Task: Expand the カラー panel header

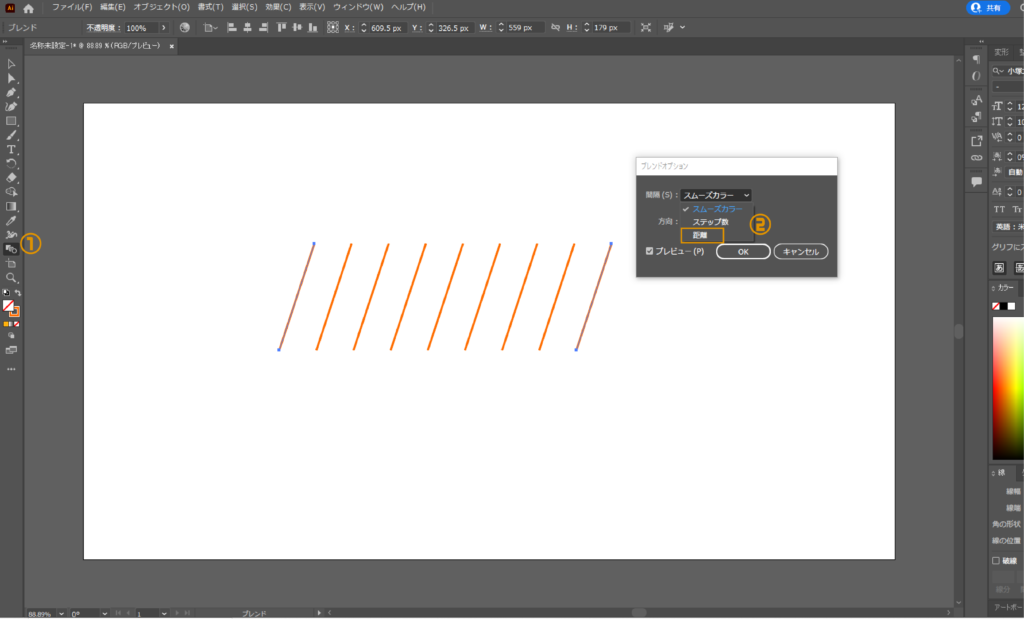Action: (1004, 288)
